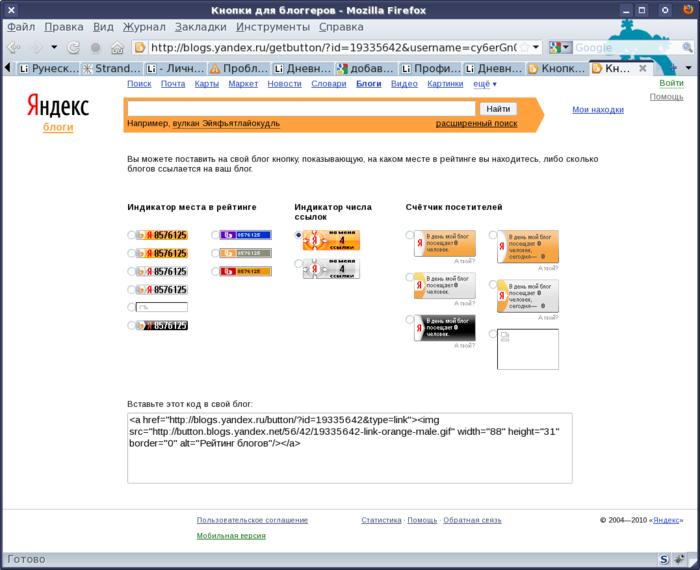
Task: Click the Google search magnifier icon
Action: (x=687, y=47)
